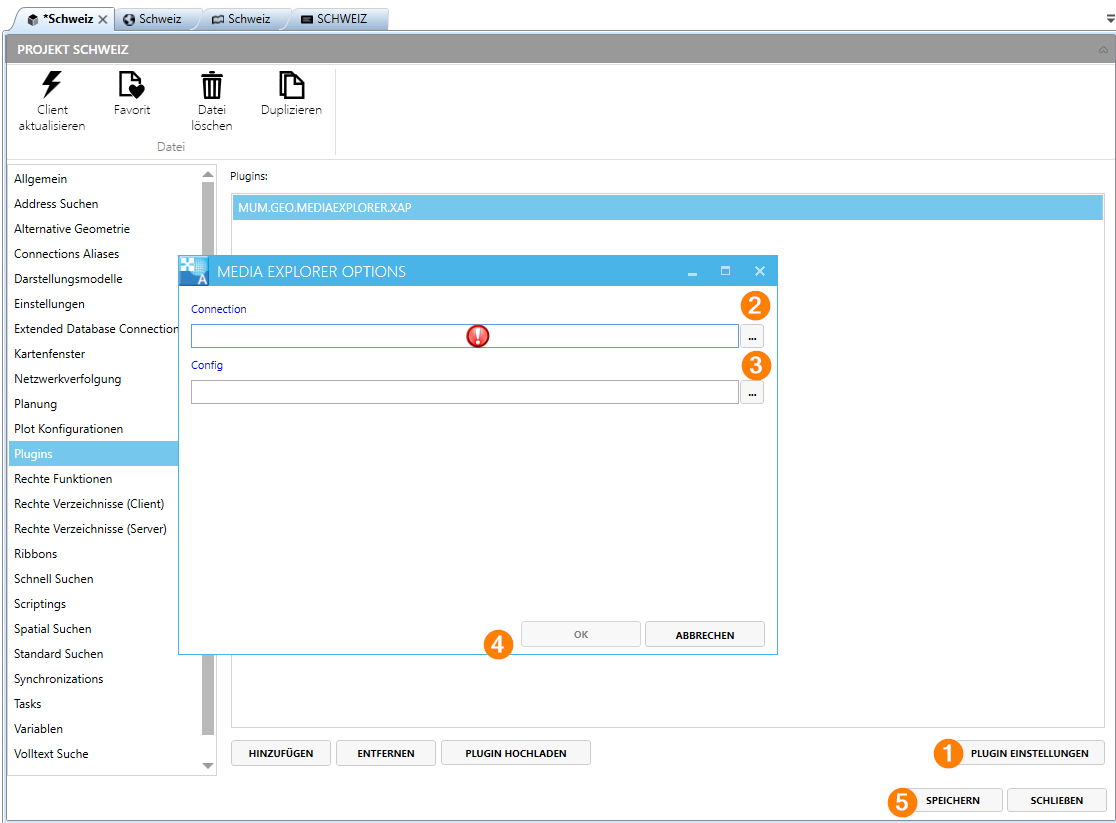Screen dimensions: 1116x823
Task: Click the Config browse ellipsis button
Action: pyautogui.click(x=752, y=392)
